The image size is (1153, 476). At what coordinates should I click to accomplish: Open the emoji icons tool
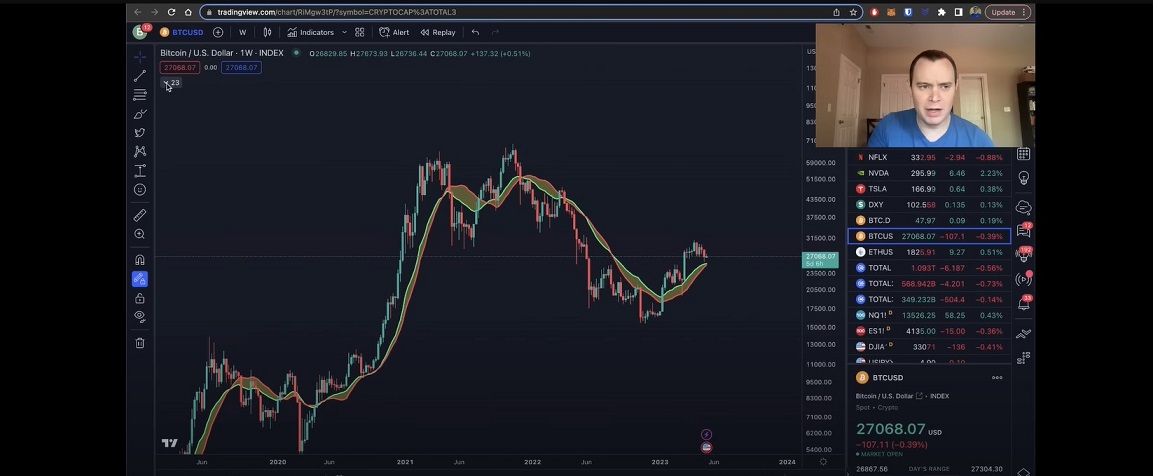tap(140, 190)
